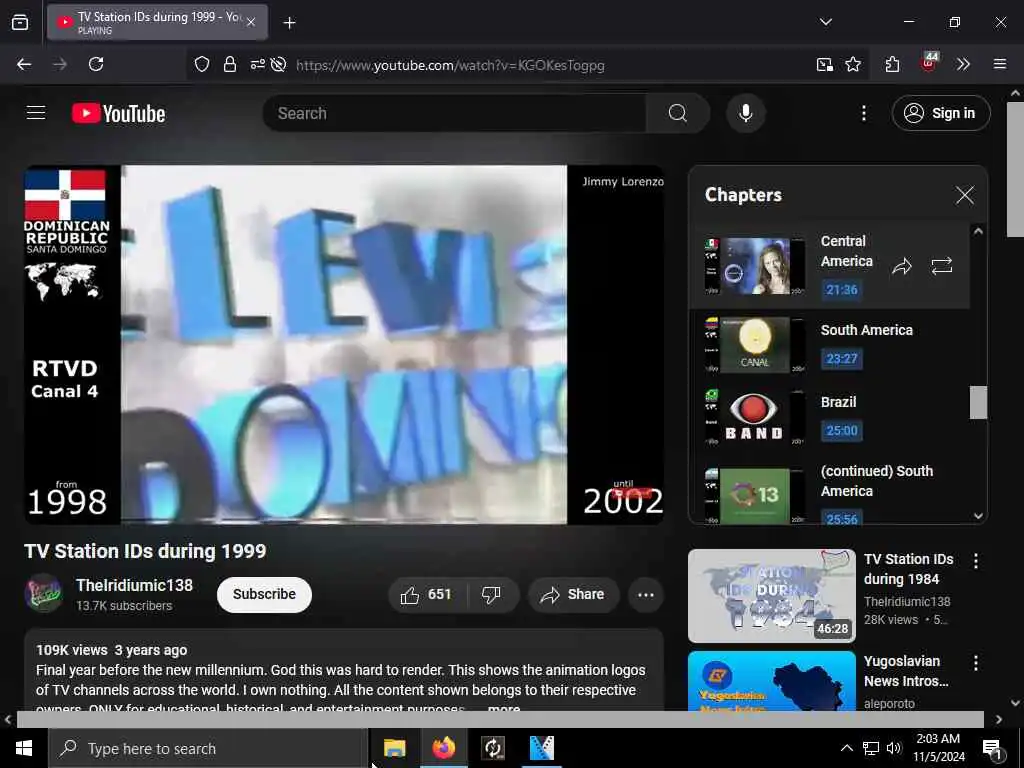Open the browser extensions puzzle icon
Viewport: 1024px width, 768px height.
(892, 64)
